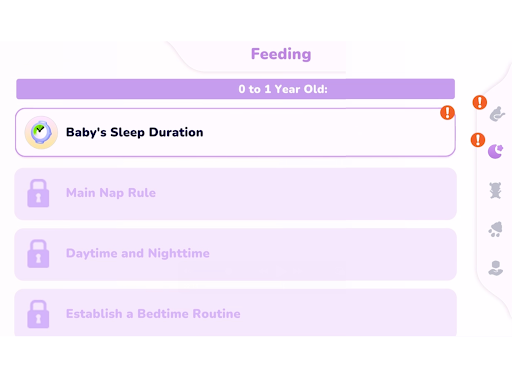The image size is (512, 384).
Task: Open the Baby's Sleep Duration lesson
Action: point(235,132)
